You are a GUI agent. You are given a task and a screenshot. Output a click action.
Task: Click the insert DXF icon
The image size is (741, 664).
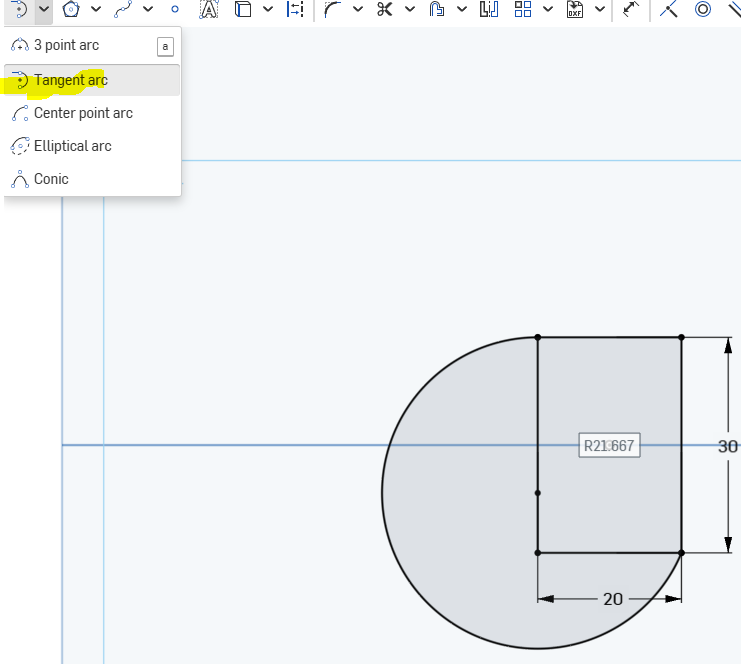pyautogui.click(x=575, y=10)
